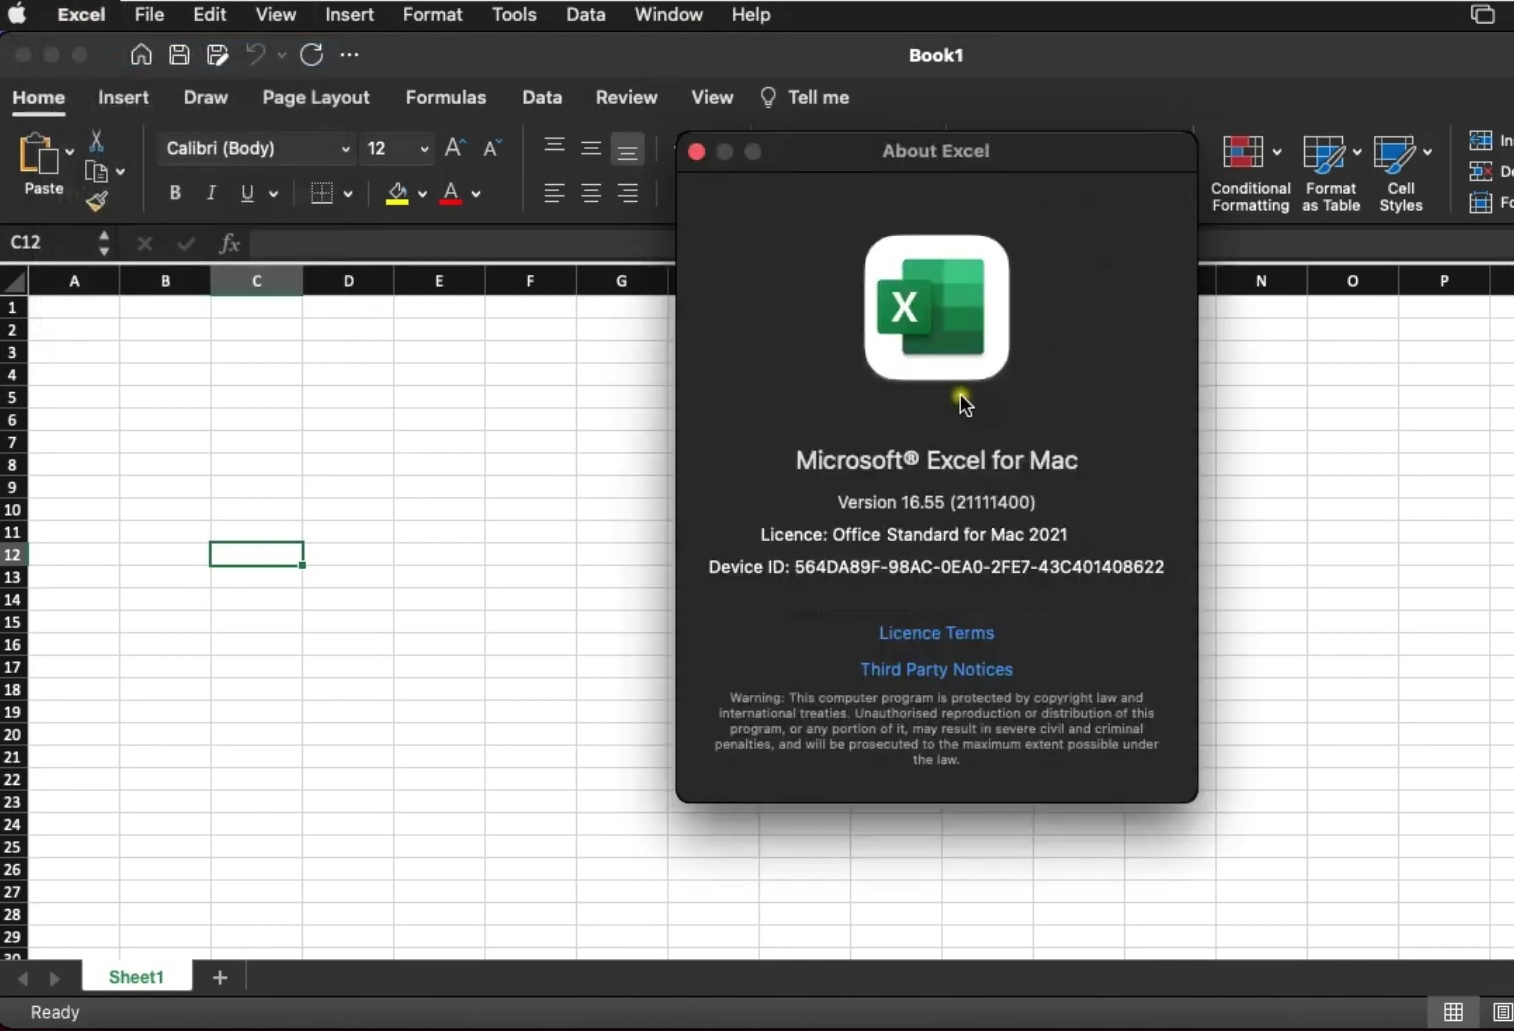Click Tell me search box

[805, 97]
